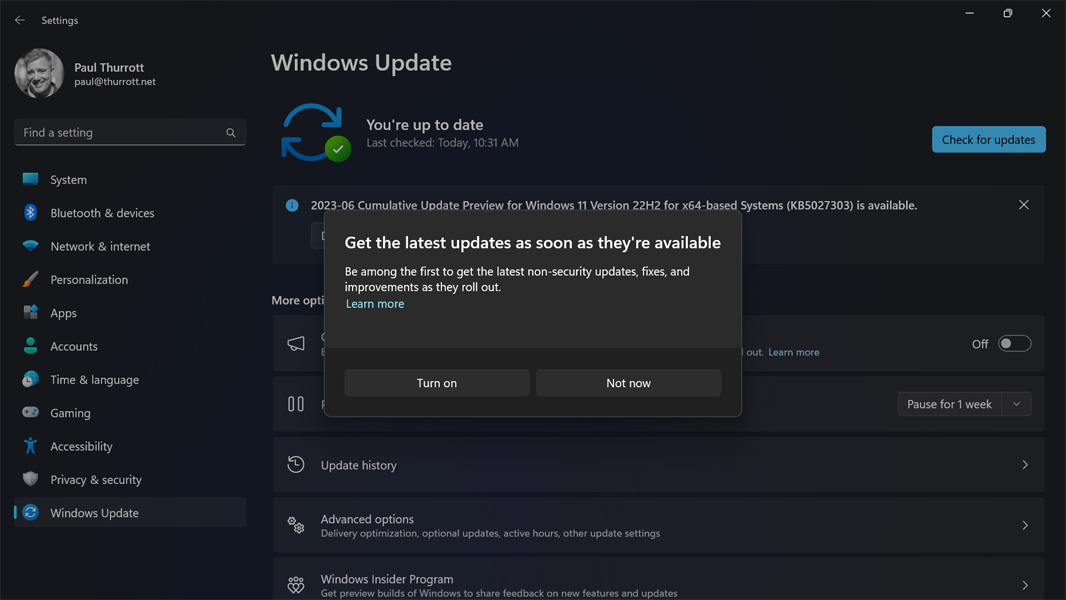Expand Advanced options chevron
1066x600 pixels.
(1025, 525)
